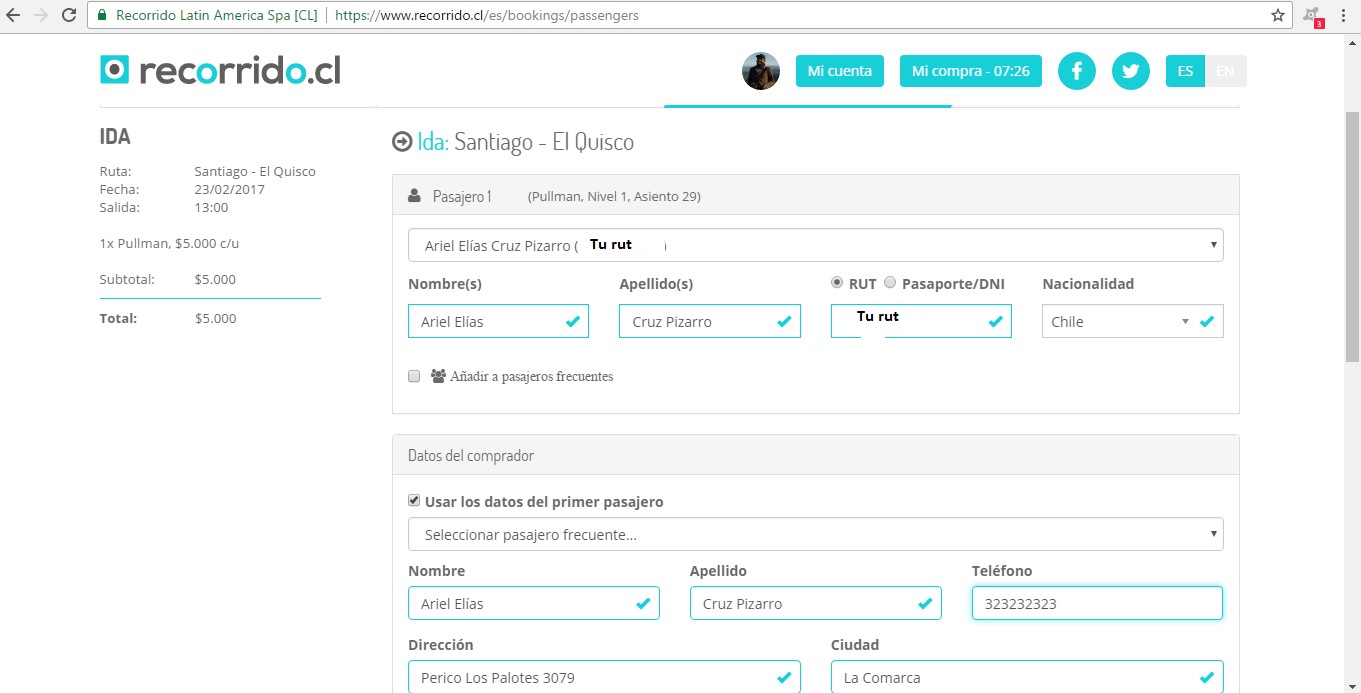This screenshot has height=693, width=1361.
Task: Open Seleccionar pasajero frecuente dropdown
Action: pos(815,534)
